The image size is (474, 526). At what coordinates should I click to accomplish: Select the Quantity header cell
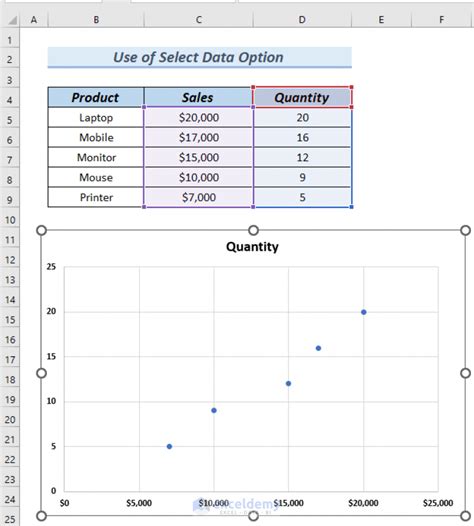302,97
